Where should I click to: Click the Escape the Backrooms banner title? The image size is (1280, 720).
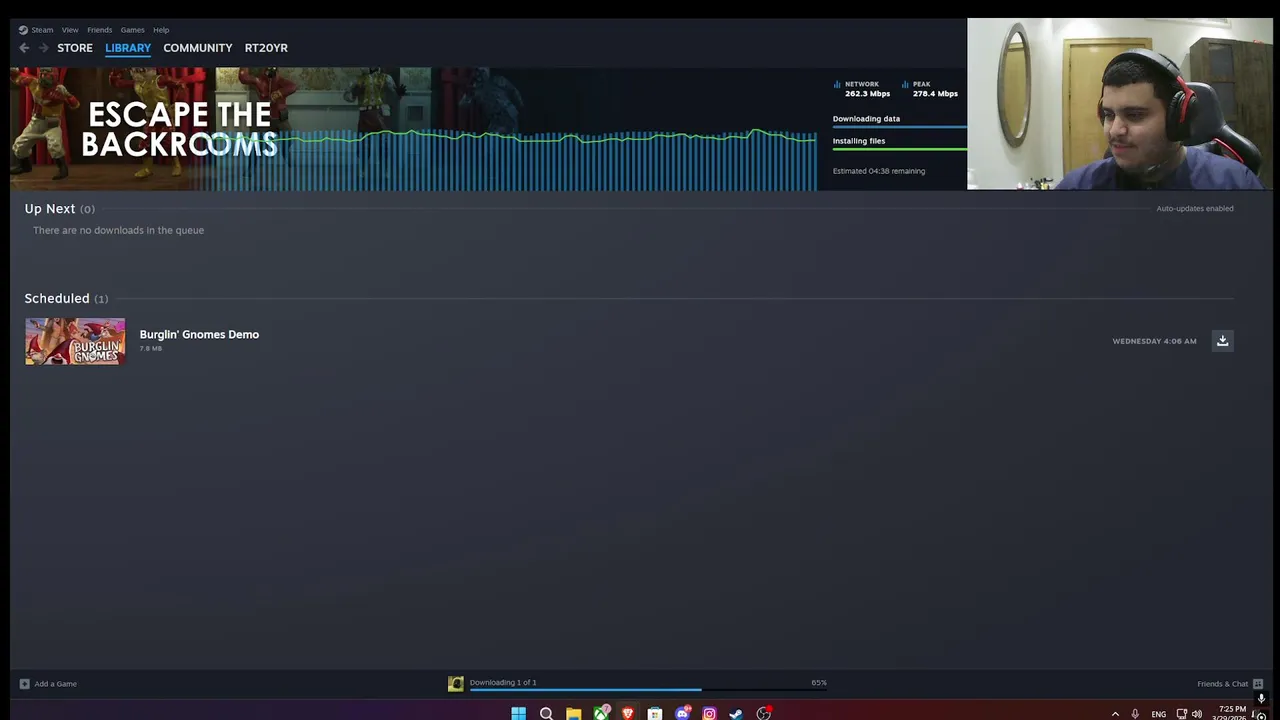(178, 129)
